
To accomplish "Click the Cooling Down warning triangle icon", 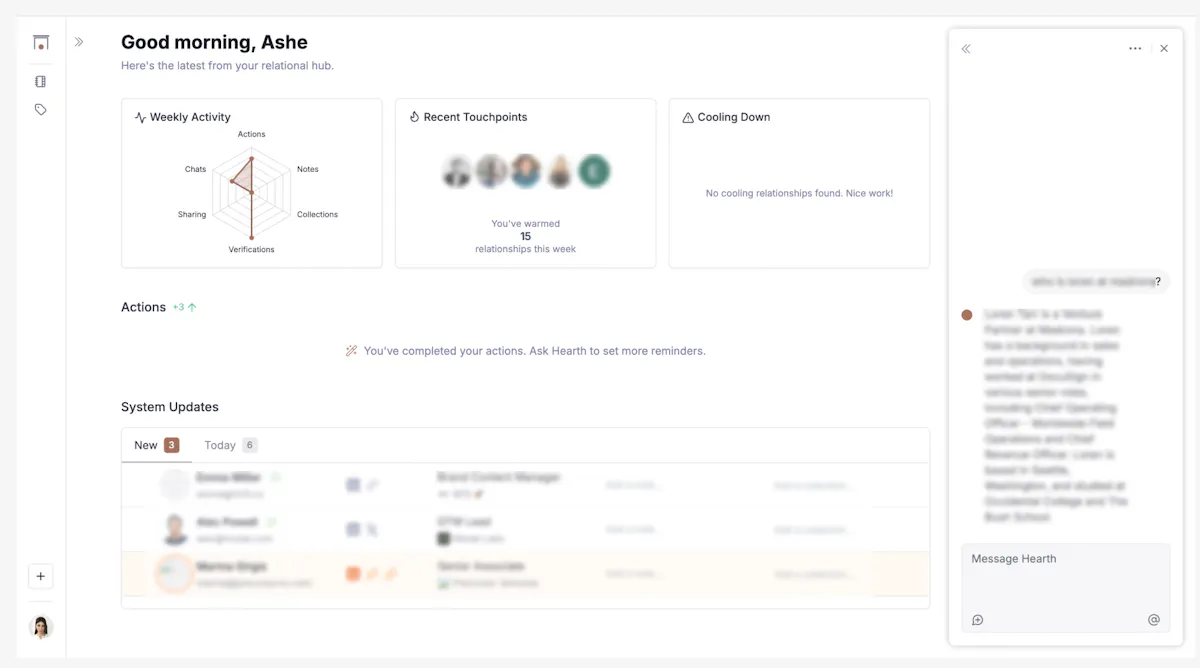I will coord(688,117).
